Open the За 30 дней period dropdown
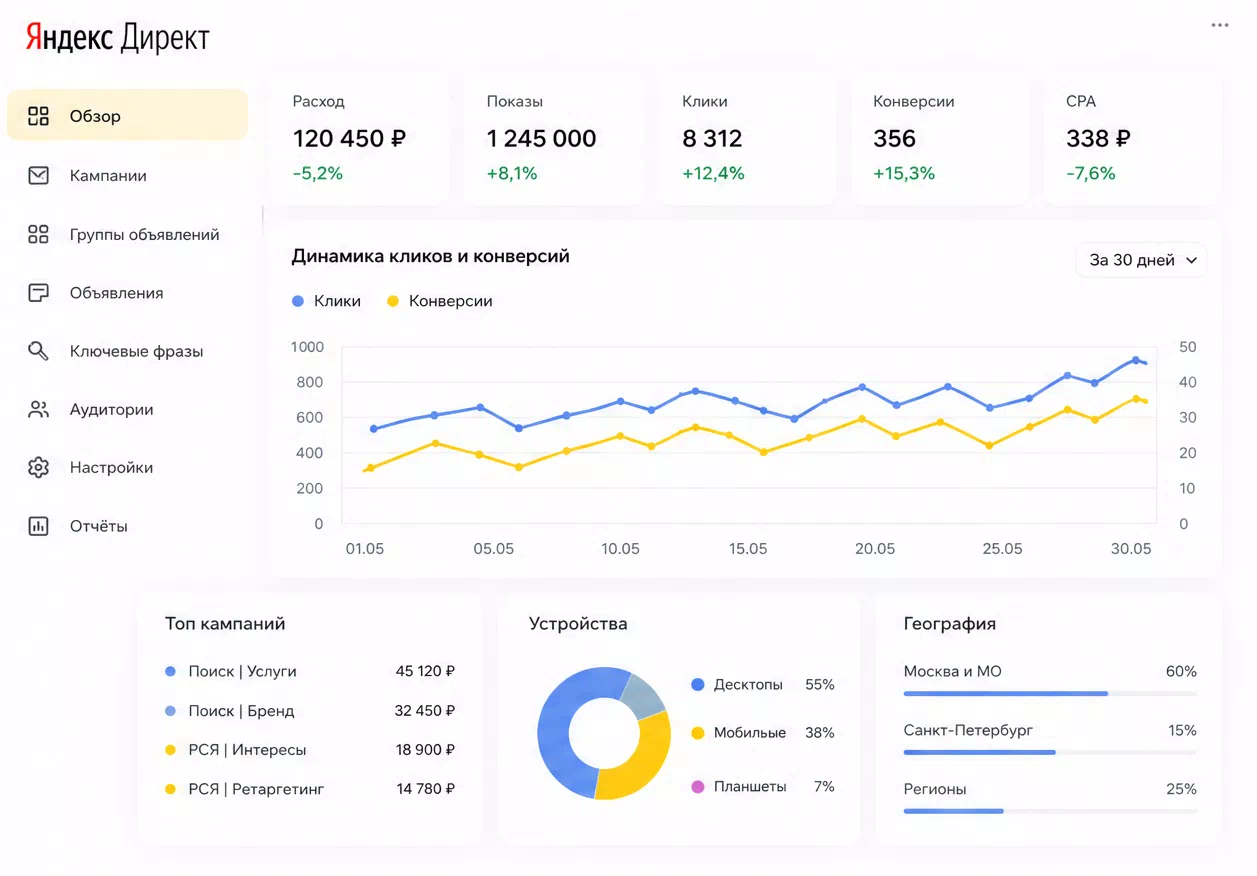 (1141, 260)
